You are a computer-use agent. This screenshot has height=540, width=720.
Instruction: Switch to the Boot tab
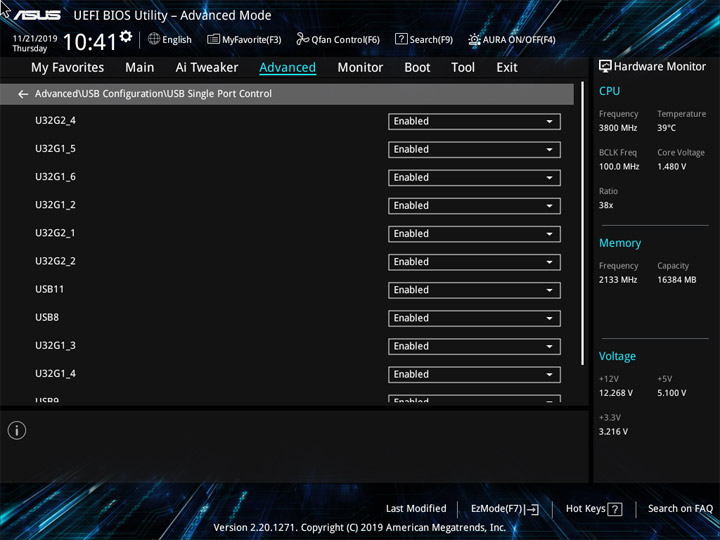pyautogui.click(x=417, y=68)
